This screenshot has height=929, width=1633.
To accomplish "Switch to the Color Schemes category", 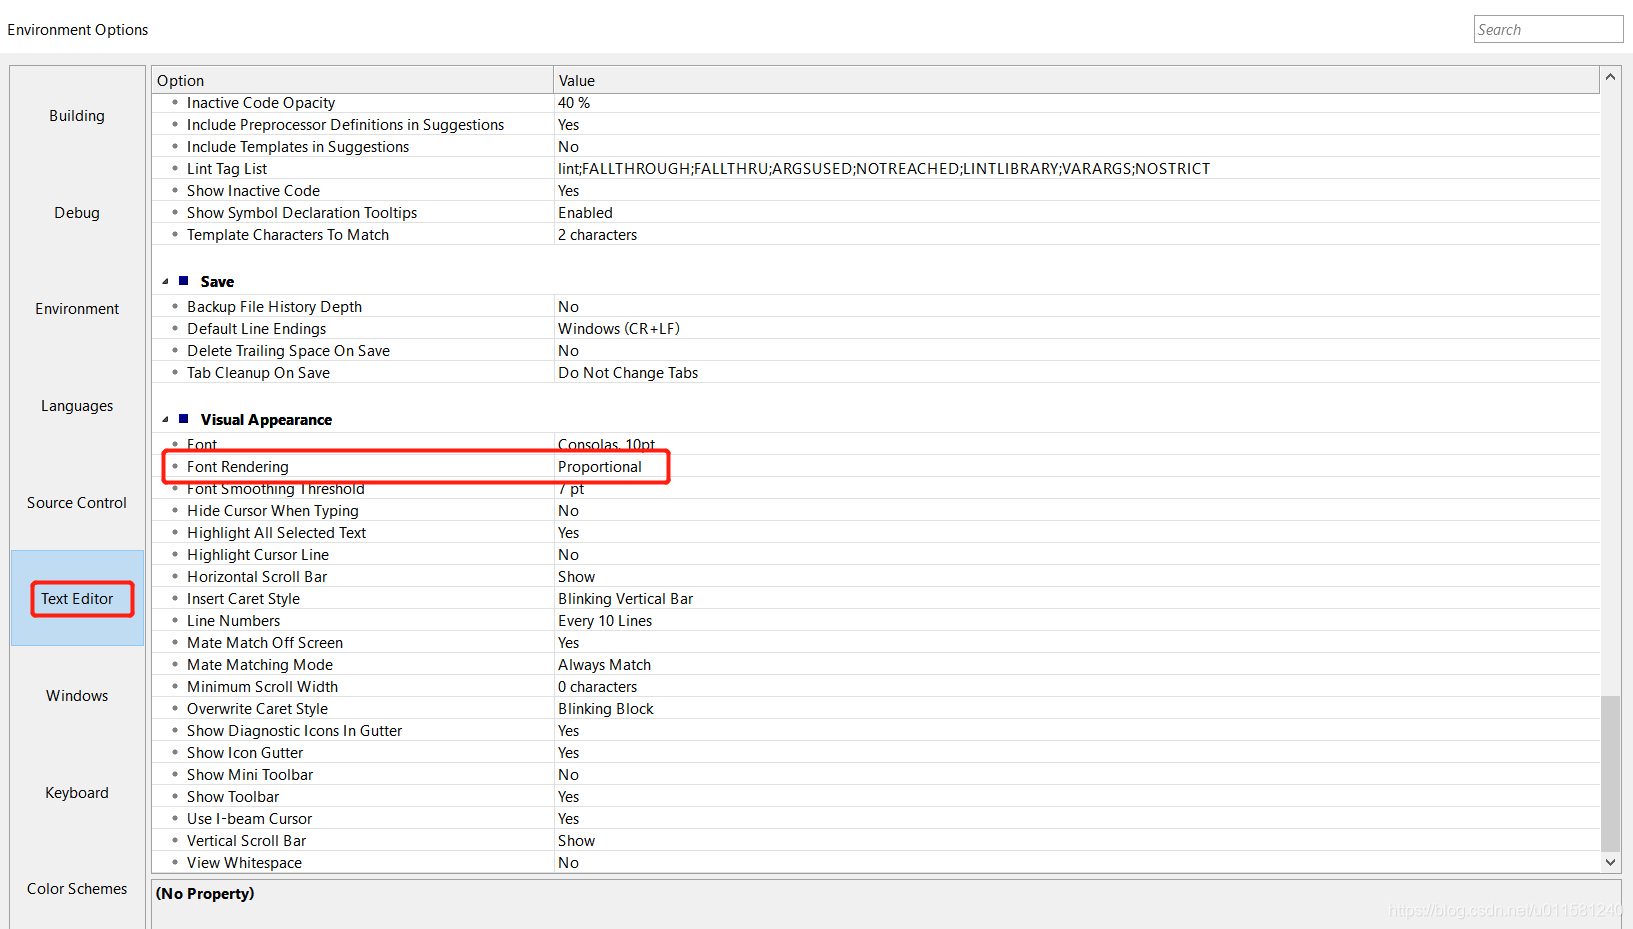I will tap(77, 888).
